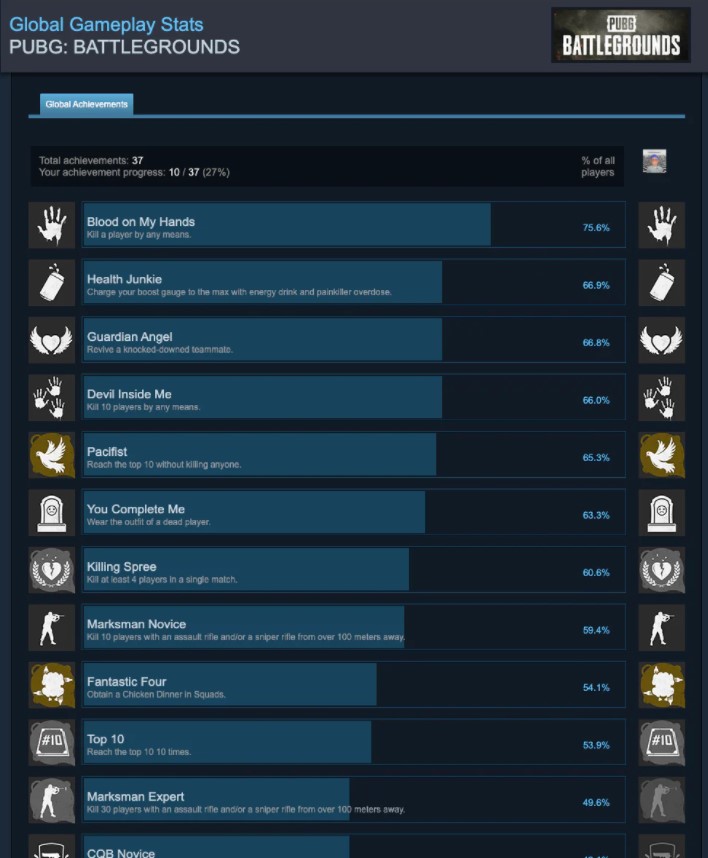The height and width of the screenshot is (858, 708).
Task: Click the Killing Spree achievement row
Action: tap(353, 570)
